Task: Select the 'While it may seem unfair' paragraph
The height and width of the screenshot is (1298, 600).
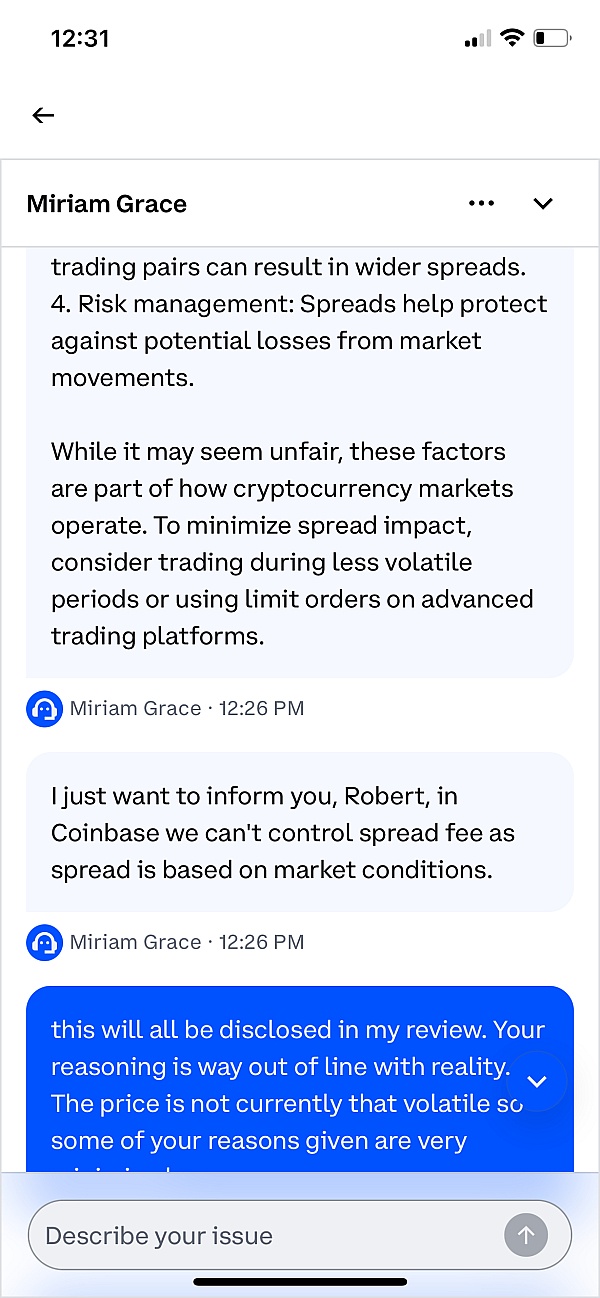Action: coord(292,543)
